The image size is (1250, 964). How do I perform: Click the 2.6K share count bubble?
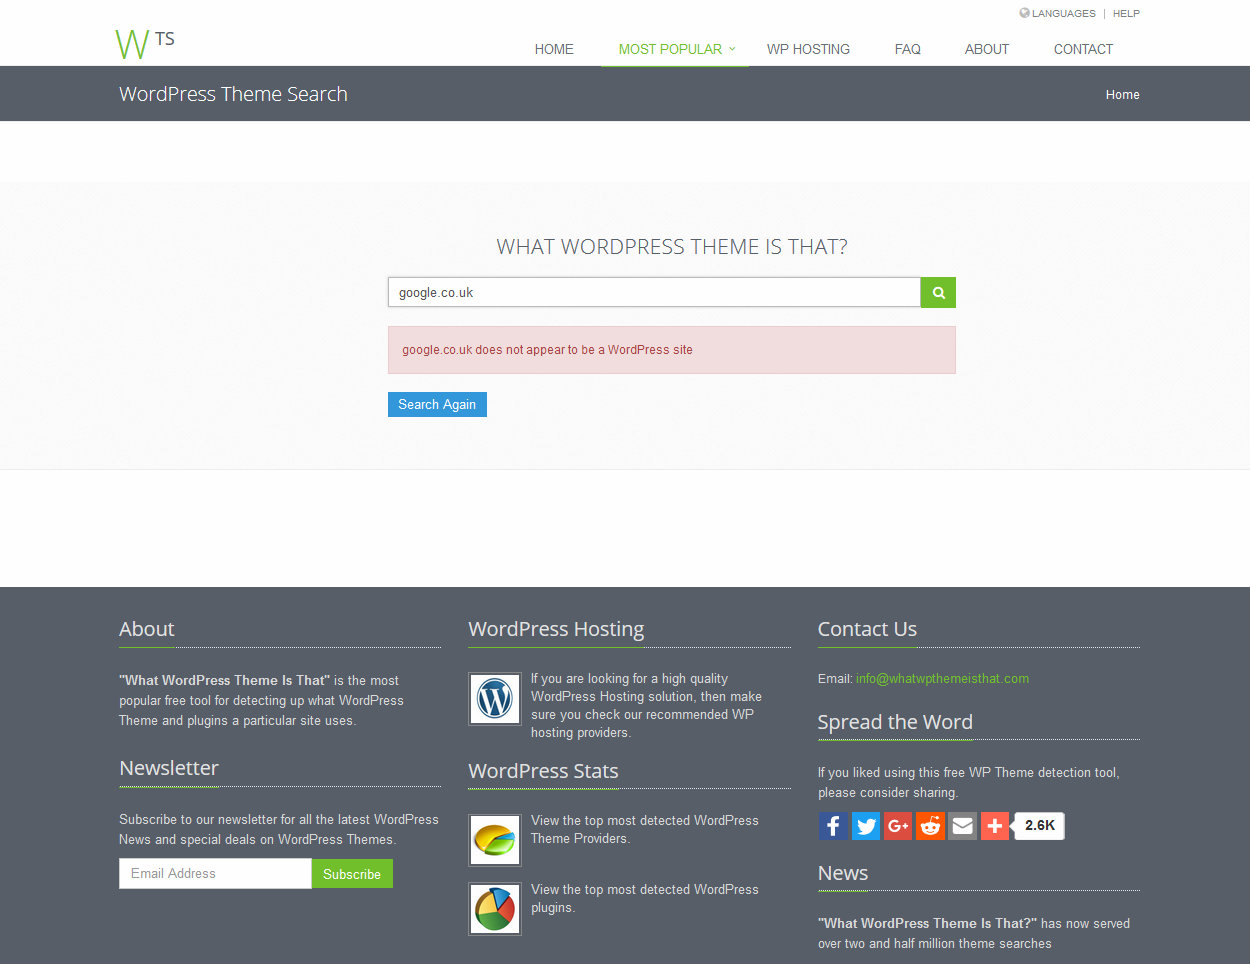coord(1039,826)
